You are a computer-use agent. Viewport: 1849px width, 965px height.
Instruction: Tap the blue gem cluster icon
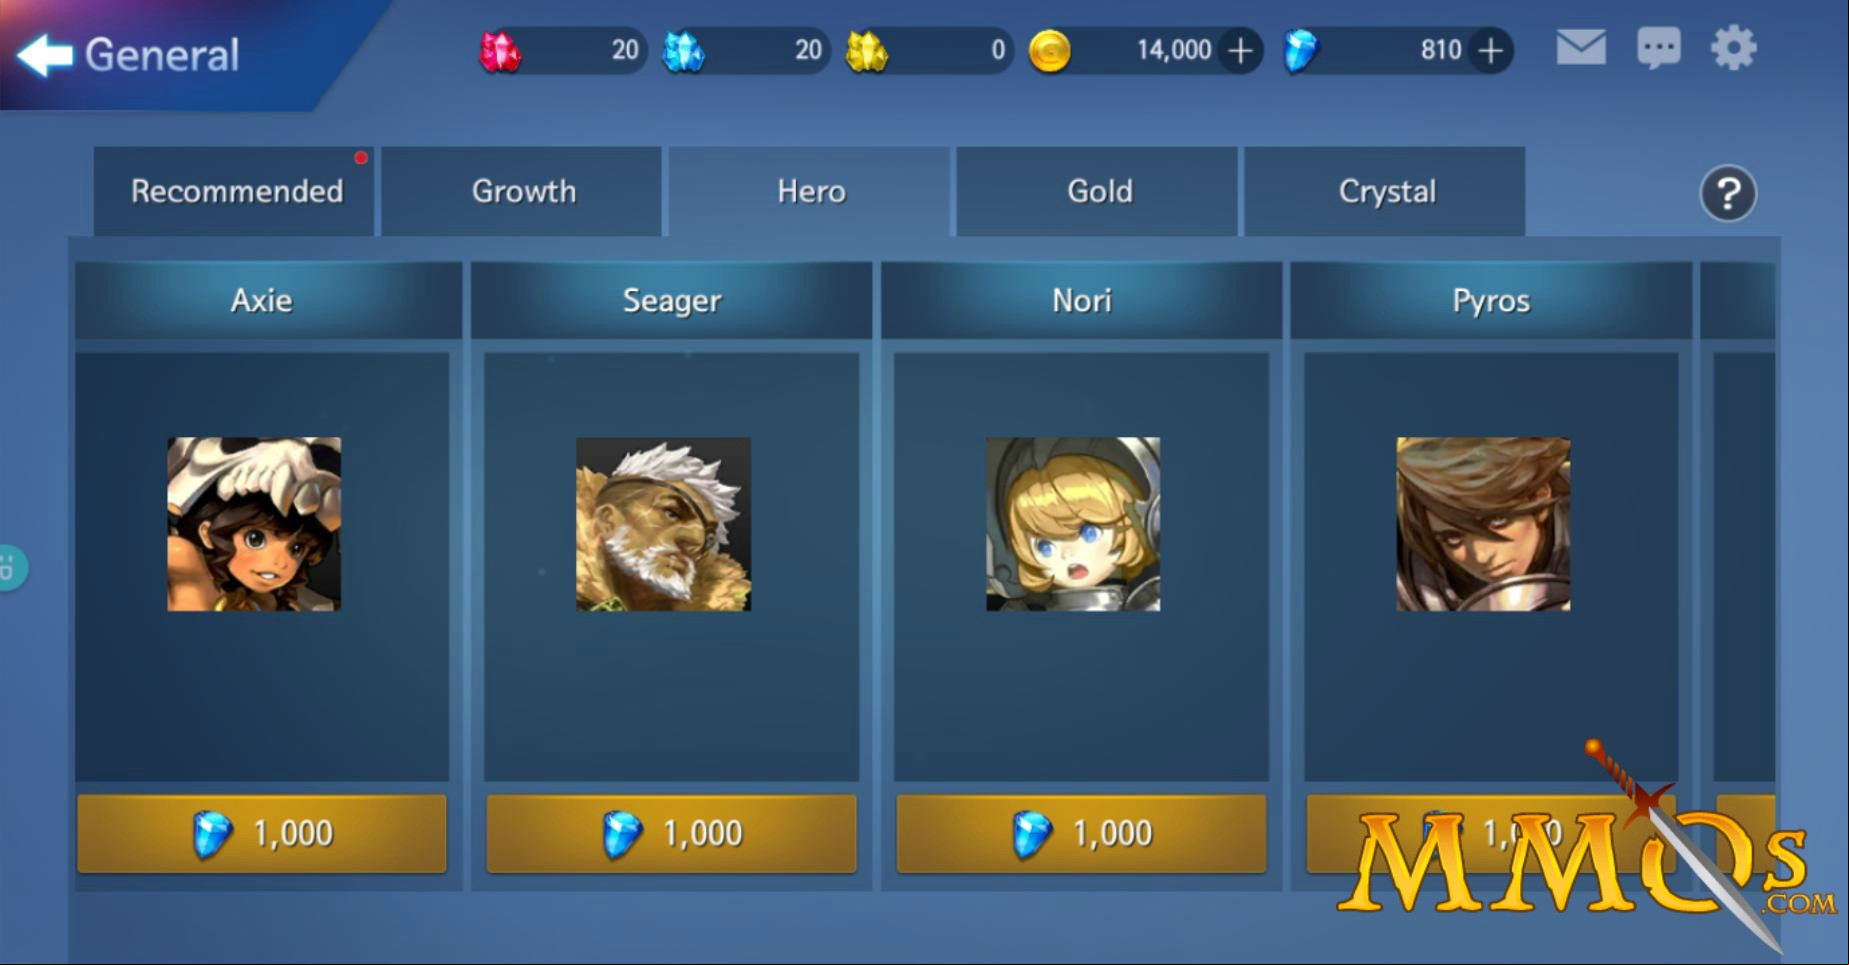[684, 51]
